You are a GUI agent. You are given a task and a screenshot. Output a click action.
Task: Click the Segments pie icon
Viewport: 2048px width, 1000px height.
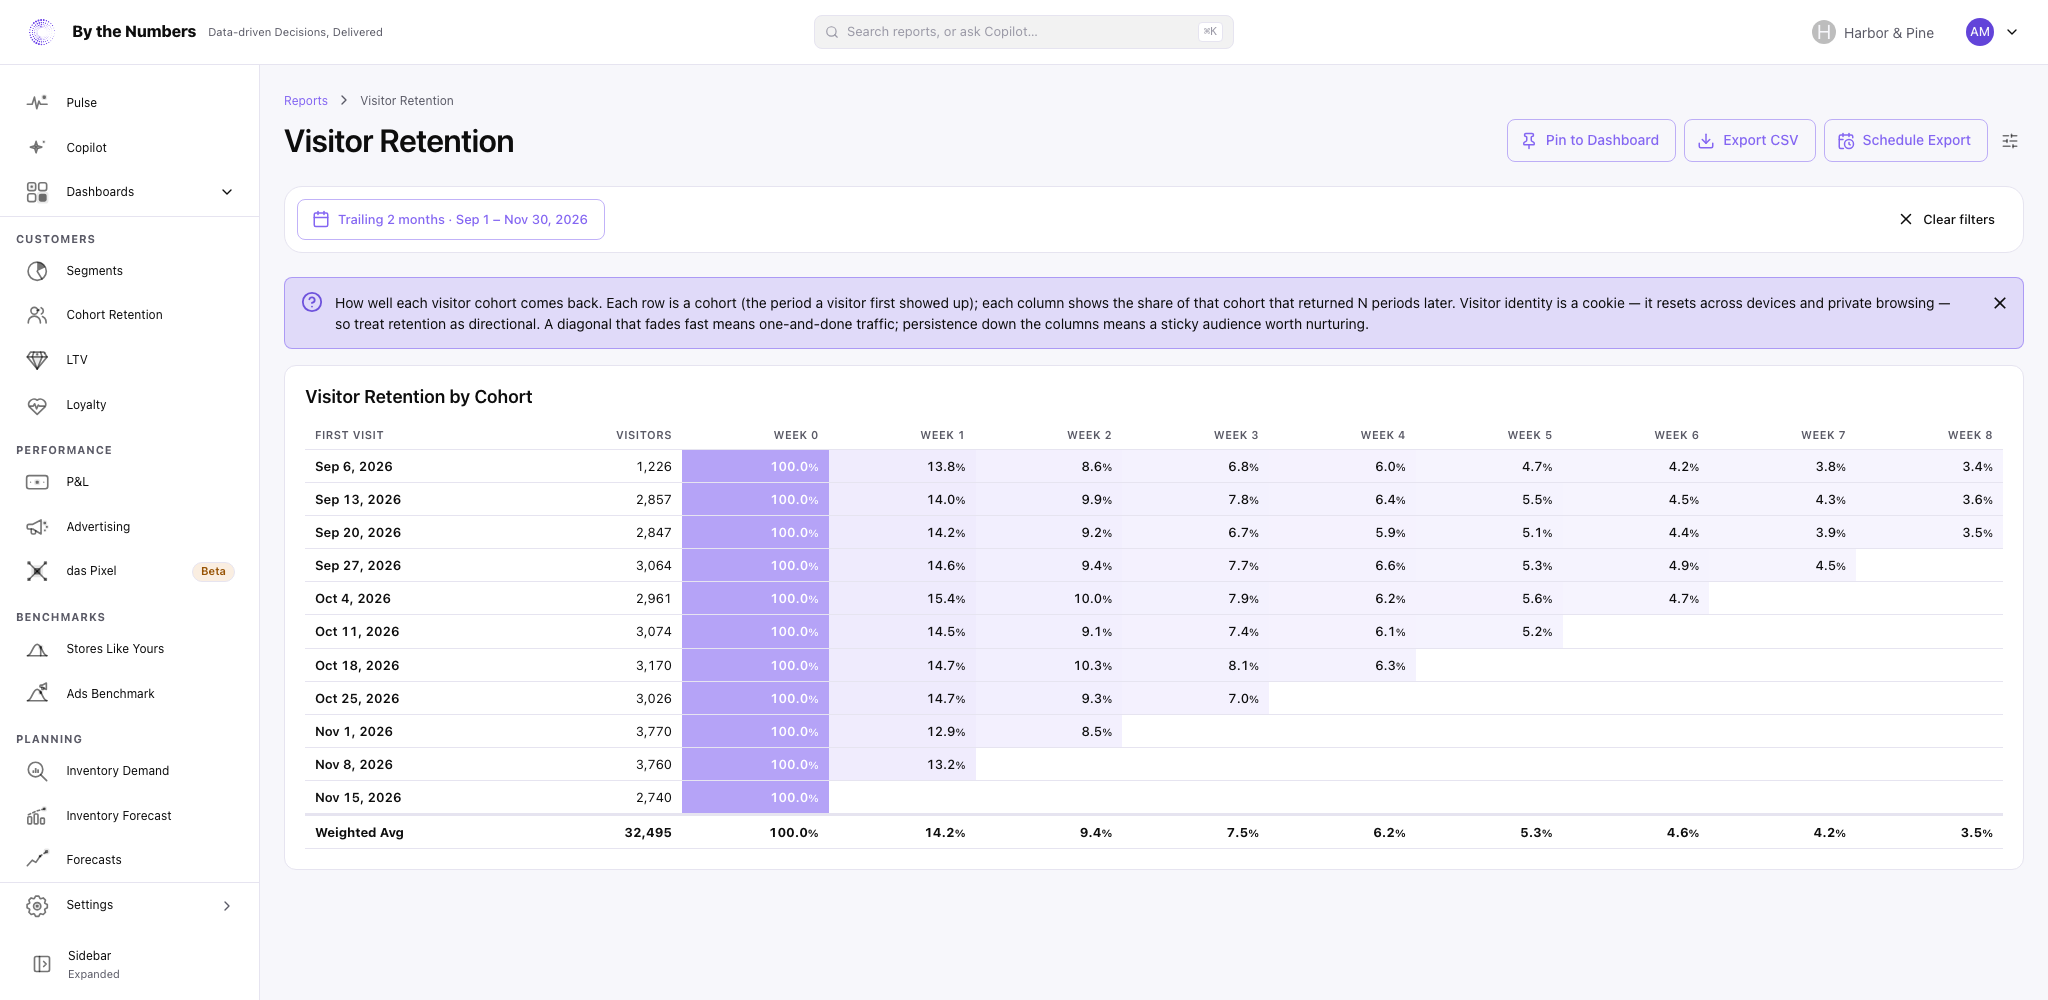(x=37, y=271)
